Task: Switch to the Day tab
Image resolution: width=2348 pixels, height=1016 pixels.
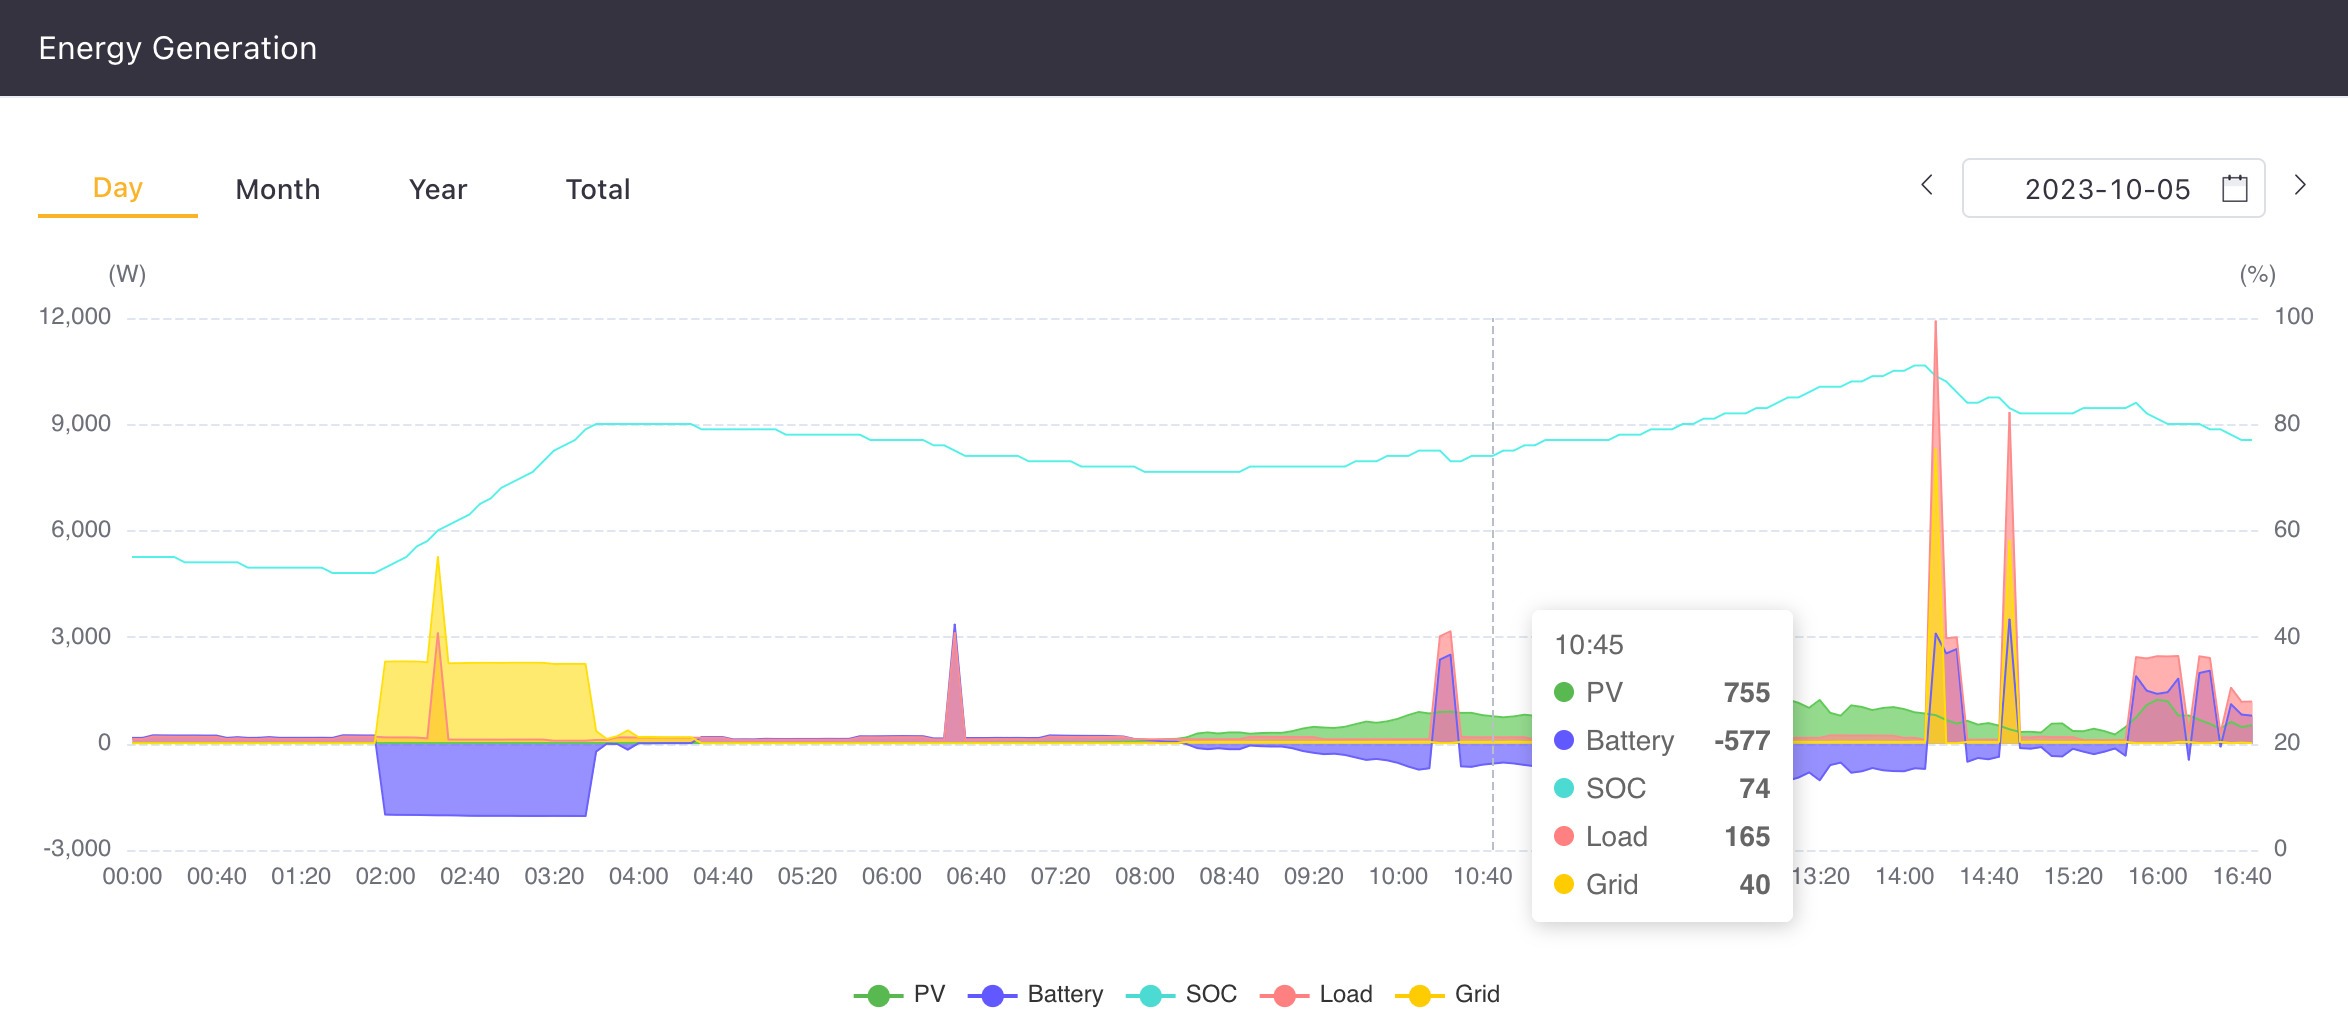Action: [118, 188]
